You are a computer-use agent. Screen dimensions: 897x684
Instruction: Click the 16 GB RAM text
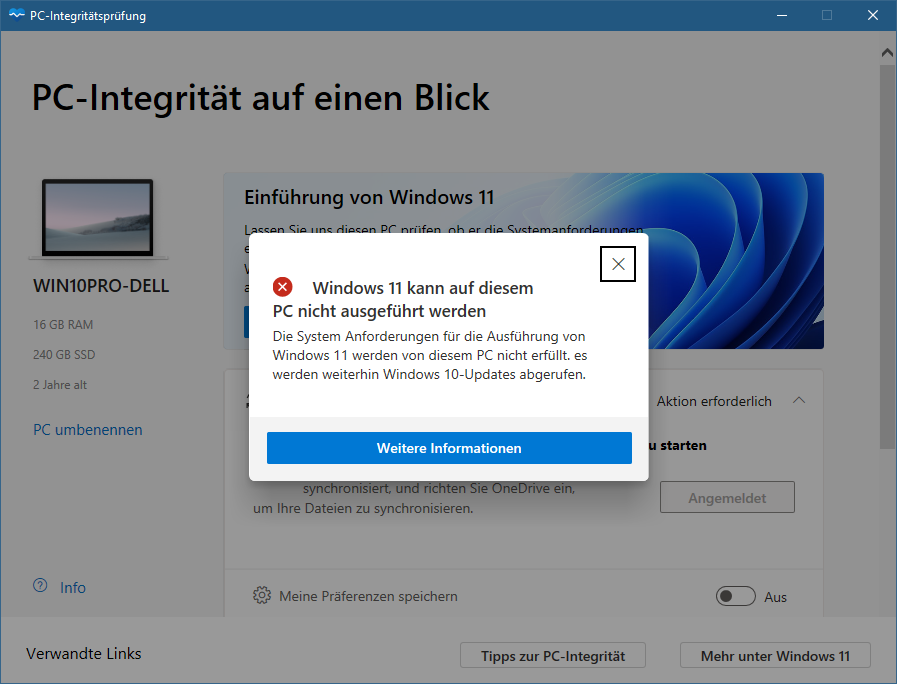click(63, 324)
